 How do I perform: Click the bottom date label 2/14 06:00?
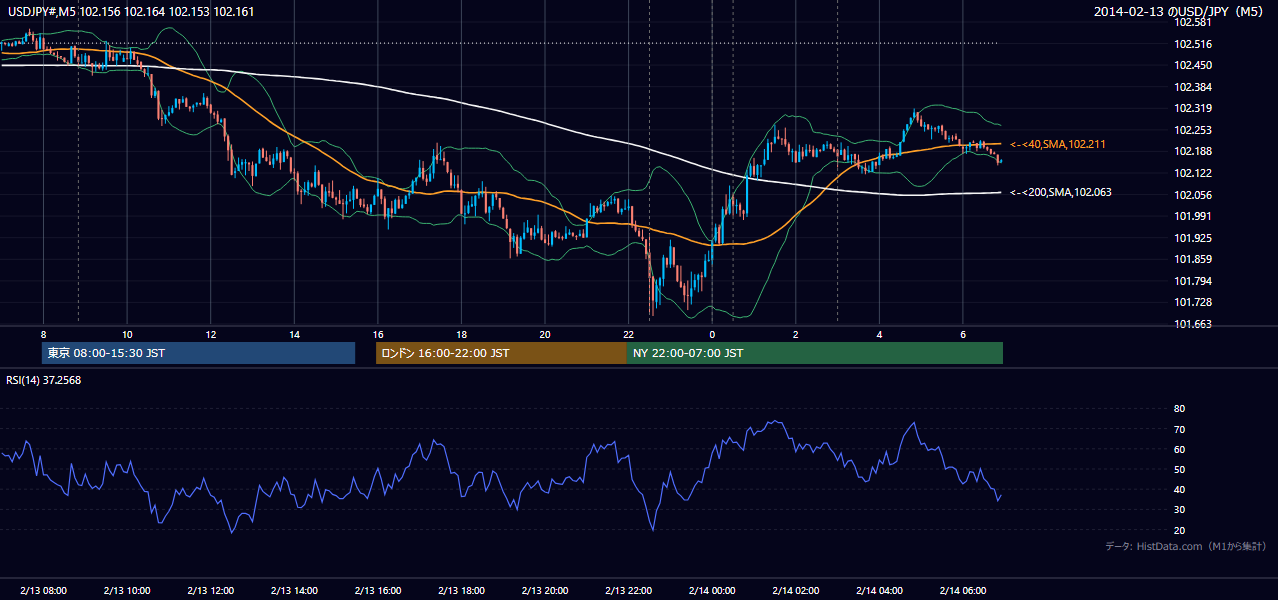(x=962, y=591)
